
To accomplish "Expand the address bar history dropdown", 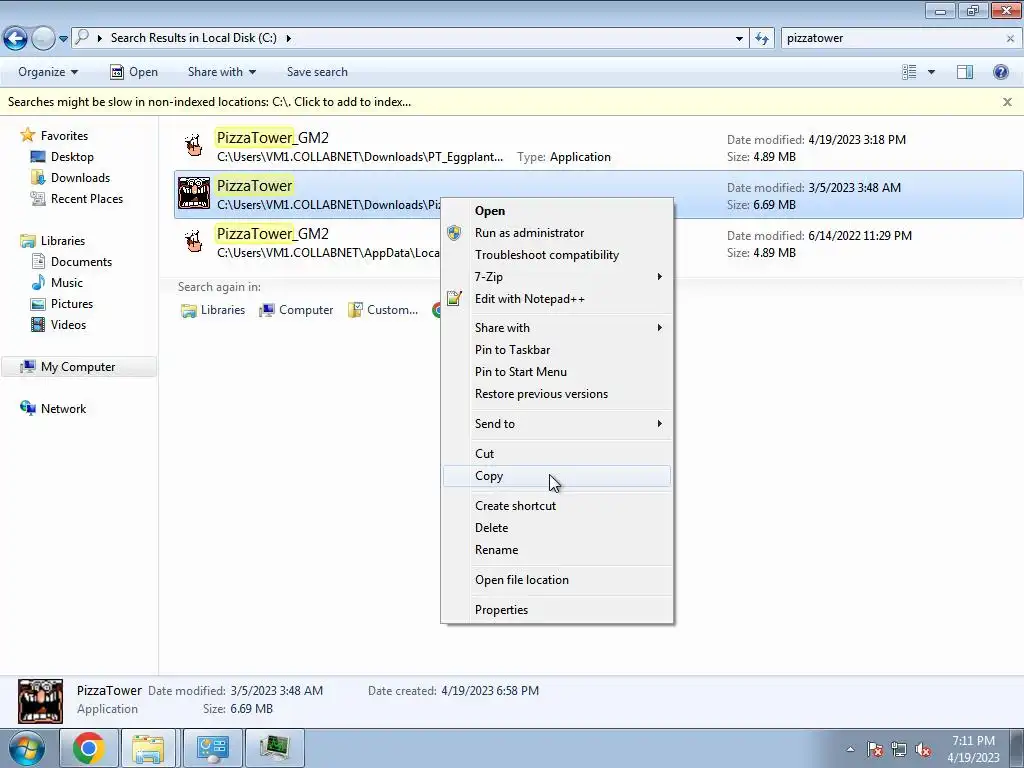I will tap(739, 39).
